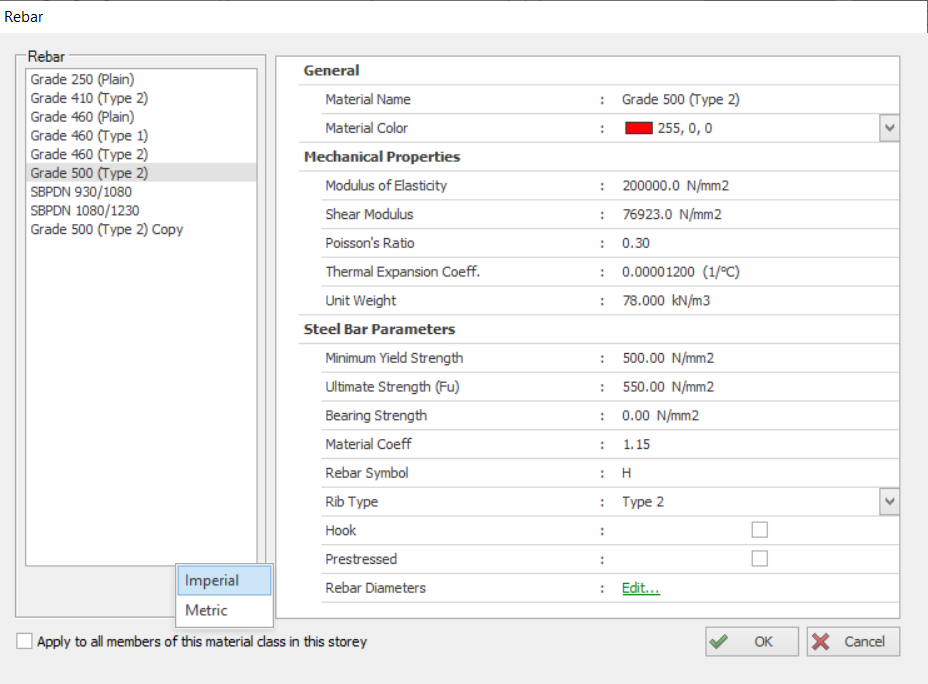Viewport: 928px width, 684px height.
Task: Choose Imperial from the units menu
Action: [x=224, y=581]
